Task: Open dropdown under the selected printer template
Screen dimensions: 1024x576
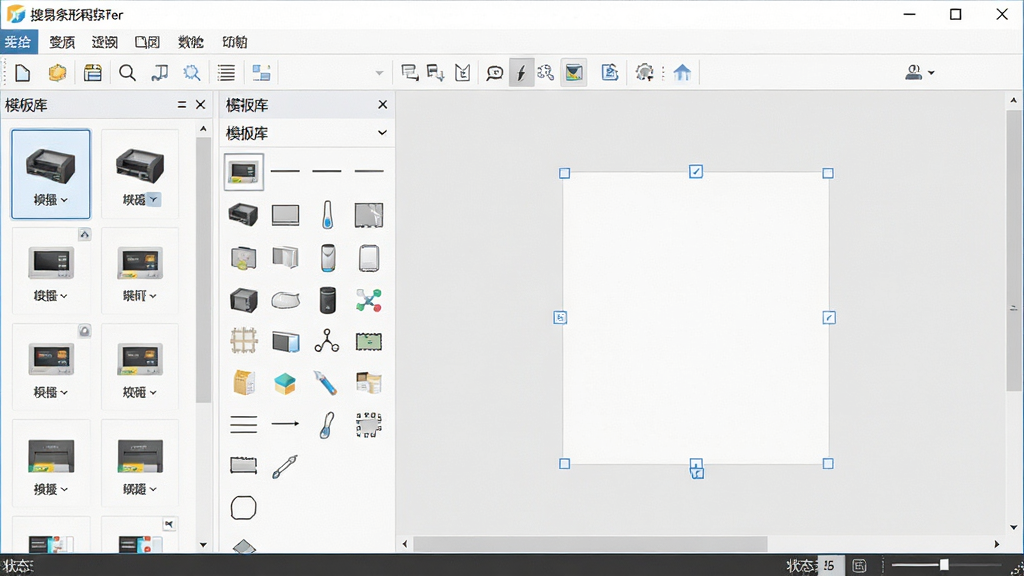Action: click(x=64, y=200)
